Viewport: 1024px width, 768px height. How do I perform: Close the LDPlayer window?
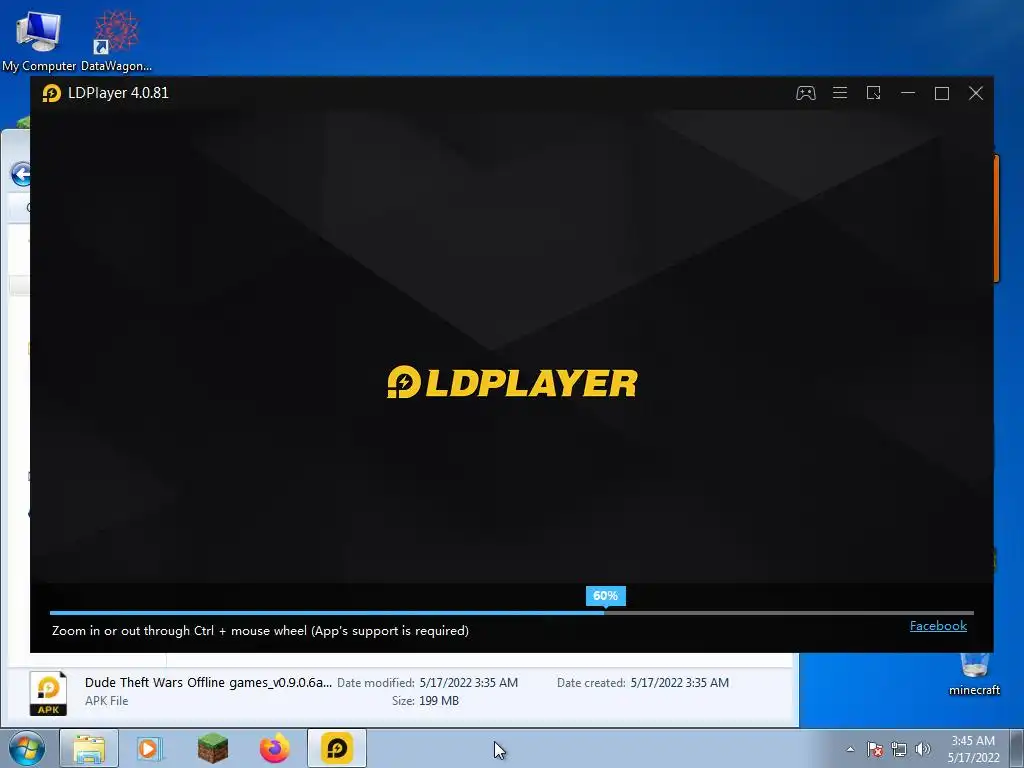tap(976, 93)
